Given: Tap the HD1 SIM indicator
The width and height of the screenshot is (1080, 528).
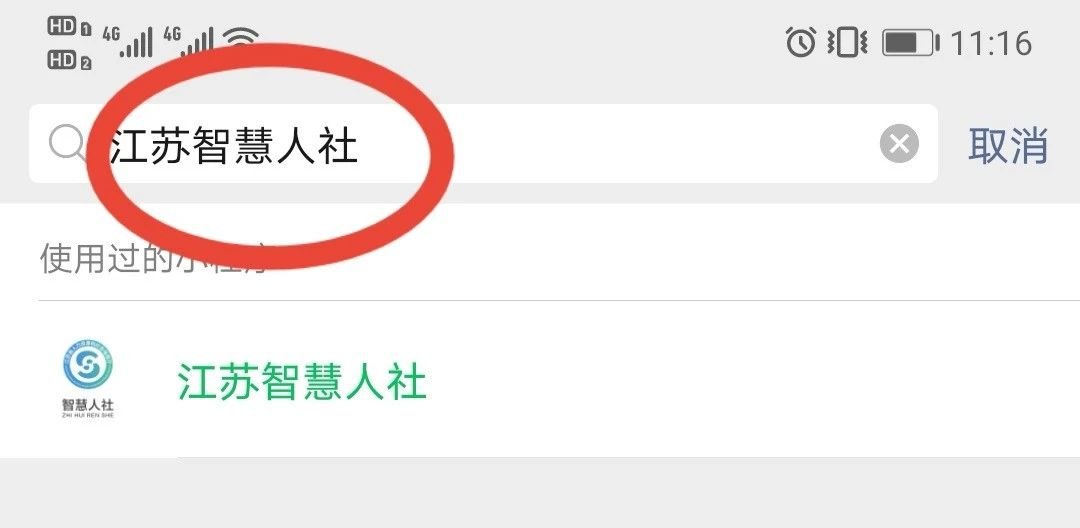Looking at the screenshot, I should 70,28.
